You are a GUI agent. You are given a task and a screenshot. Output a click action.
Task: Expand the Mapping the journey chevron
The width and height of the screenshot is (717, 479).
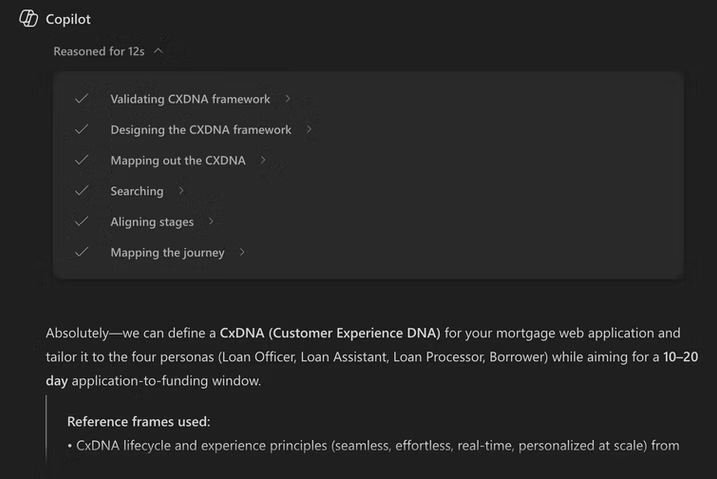coord(242,253)
